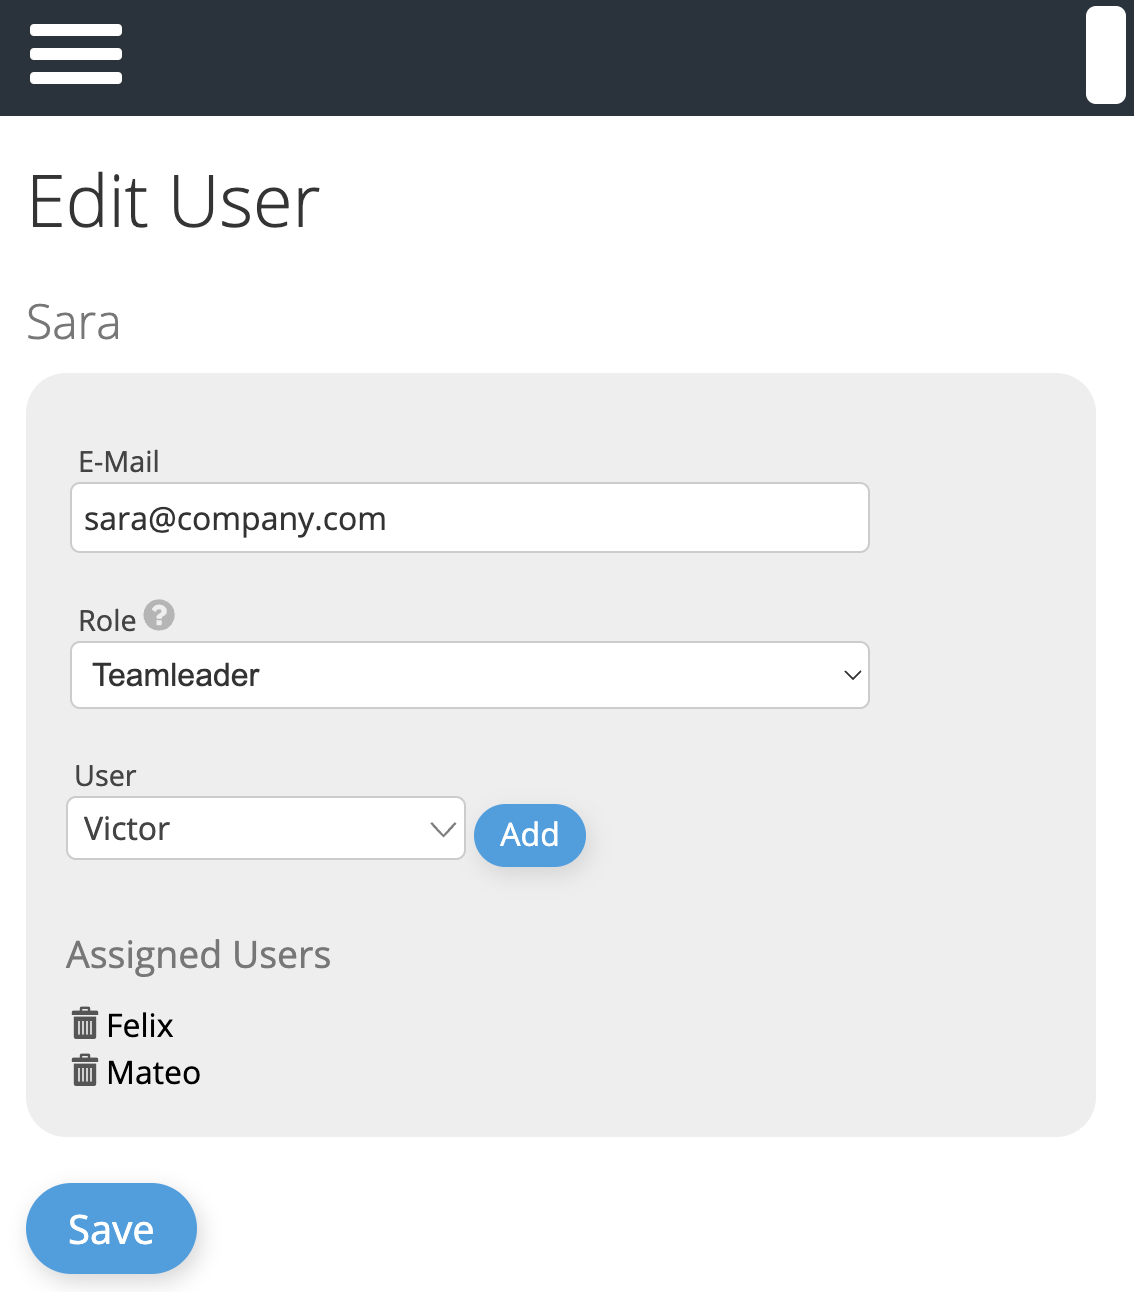
Task: Click the Role help question mark icon
Action: click(x=159, y=615)
